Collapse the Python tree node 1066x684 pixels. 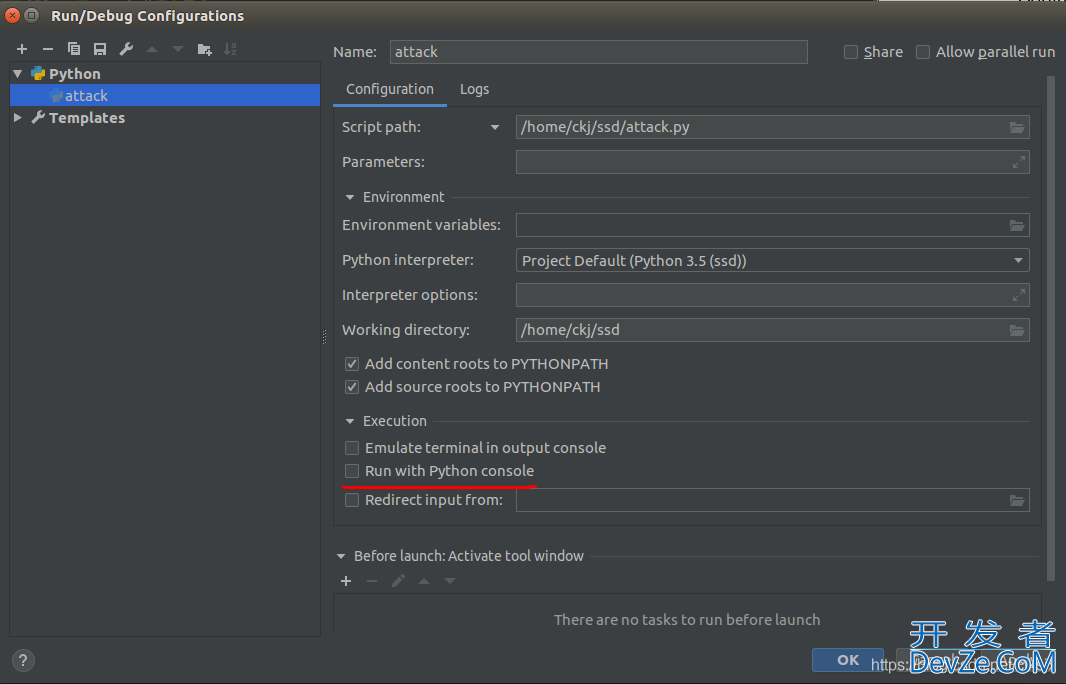(x=18, y=73)
